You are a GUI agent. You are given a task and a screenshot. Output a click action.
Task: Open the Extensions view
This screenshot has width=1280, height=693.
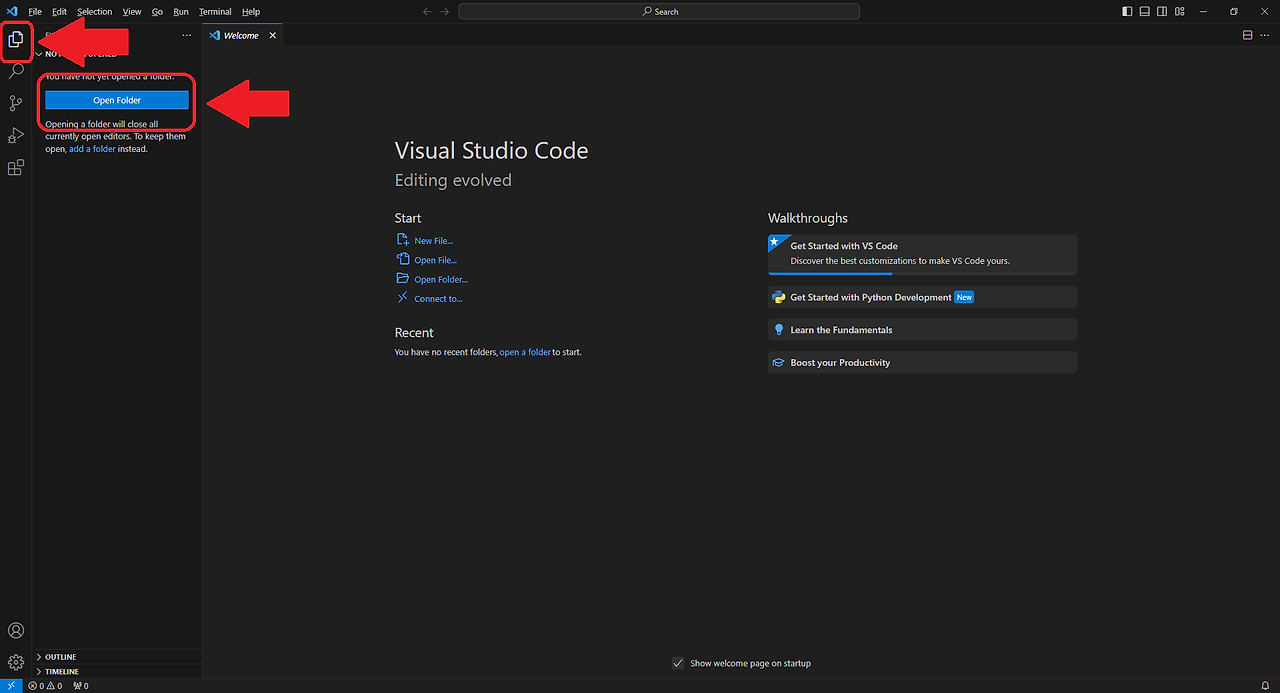point(16,167)
